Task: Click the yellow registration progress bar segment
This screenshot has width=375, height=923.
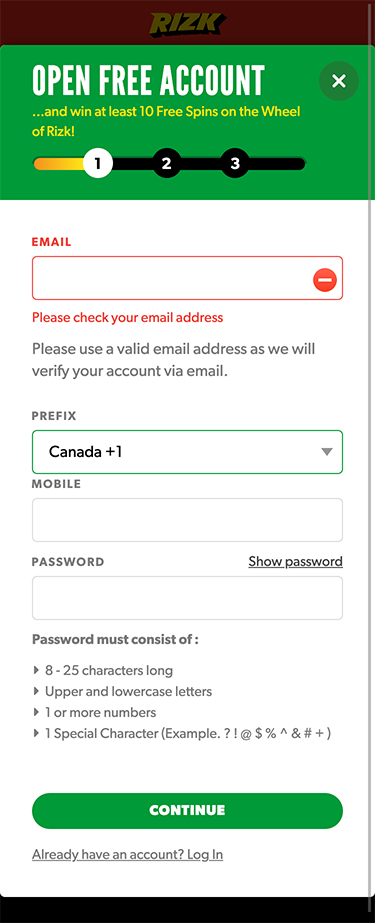Action: [58, 164]
